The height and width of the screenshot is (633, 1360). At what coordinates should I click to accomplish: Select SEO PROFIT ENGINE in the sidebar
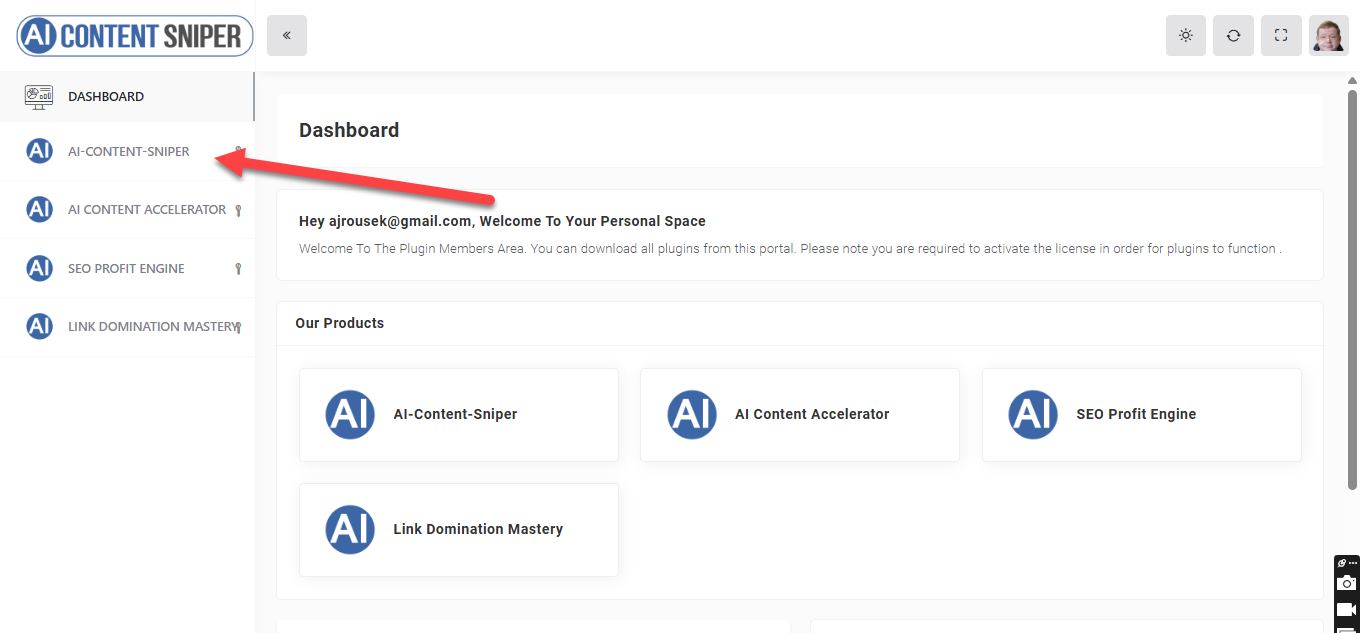[x=127, y=268]
